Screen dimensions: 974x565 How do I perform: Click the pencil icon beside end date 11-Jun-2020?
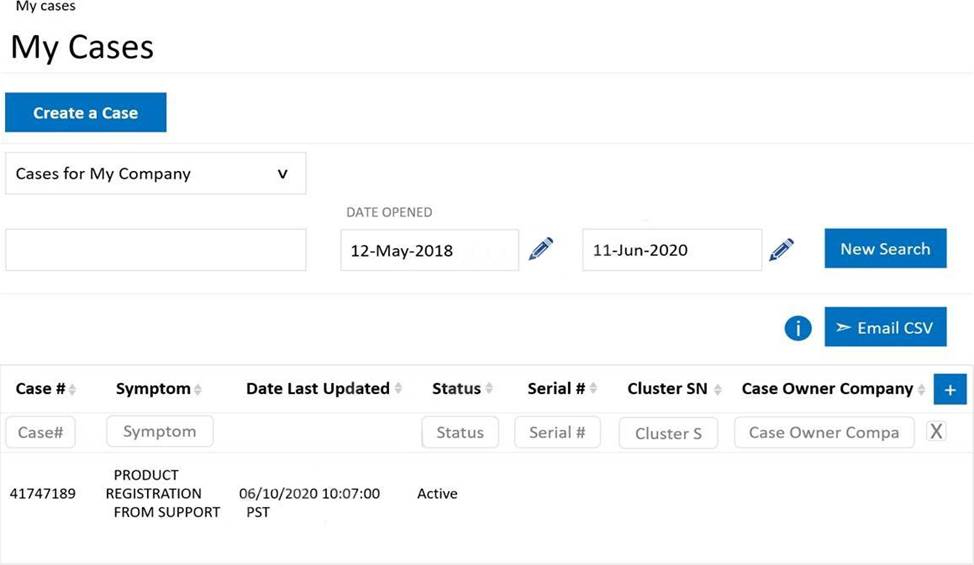point(782,249)
